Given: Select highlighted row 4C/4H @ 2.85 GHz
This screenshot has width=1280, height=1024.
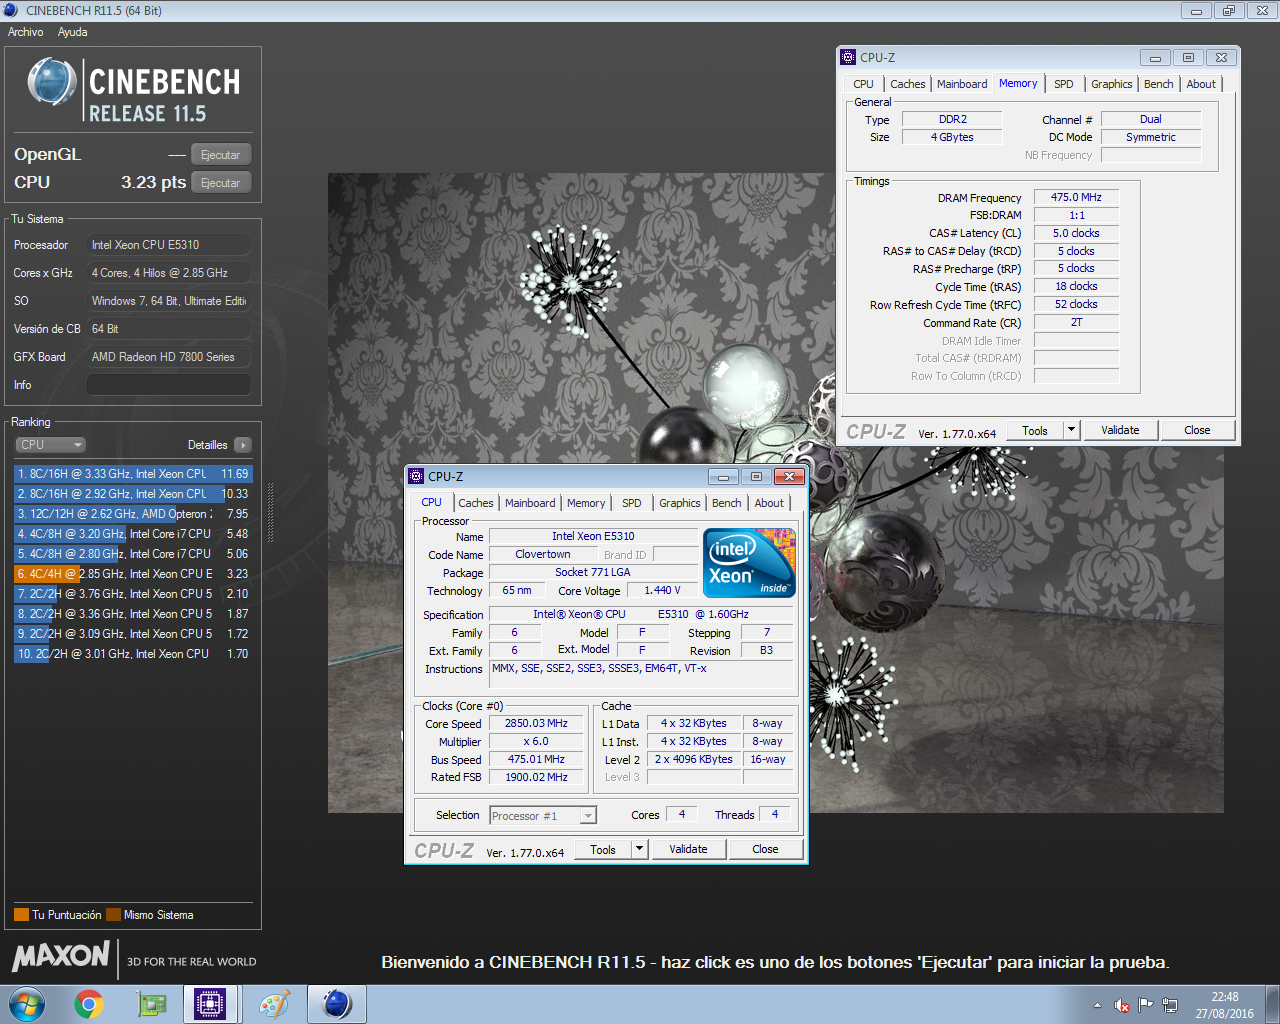Looking at the screenshot, I should pos(133,574).
